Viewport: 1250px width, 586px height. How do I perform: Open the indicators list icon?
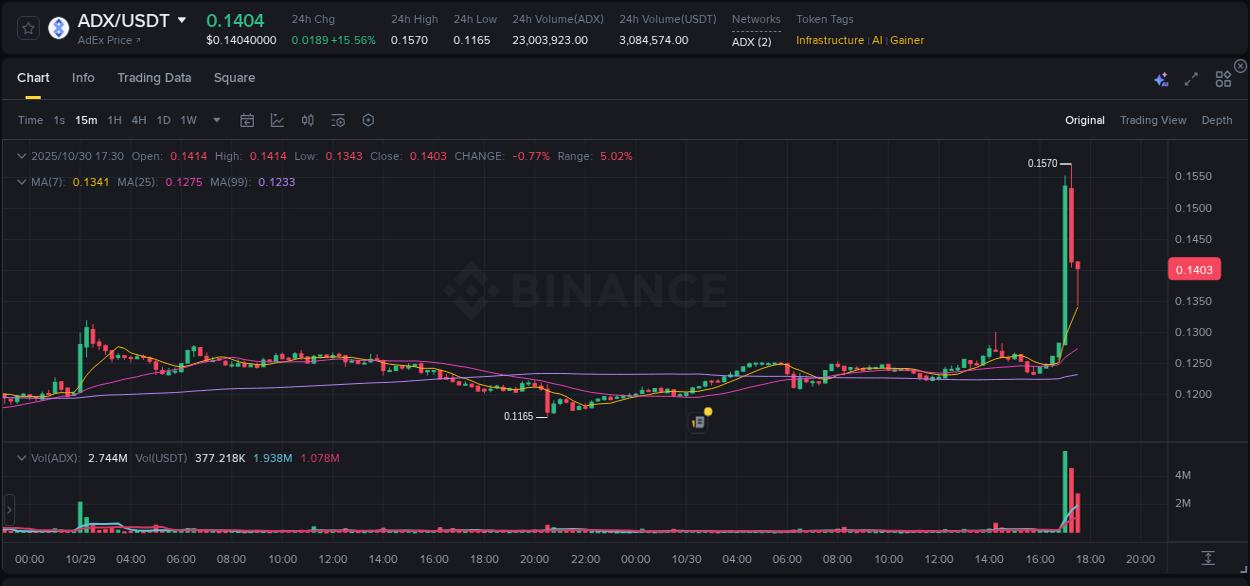337,120
